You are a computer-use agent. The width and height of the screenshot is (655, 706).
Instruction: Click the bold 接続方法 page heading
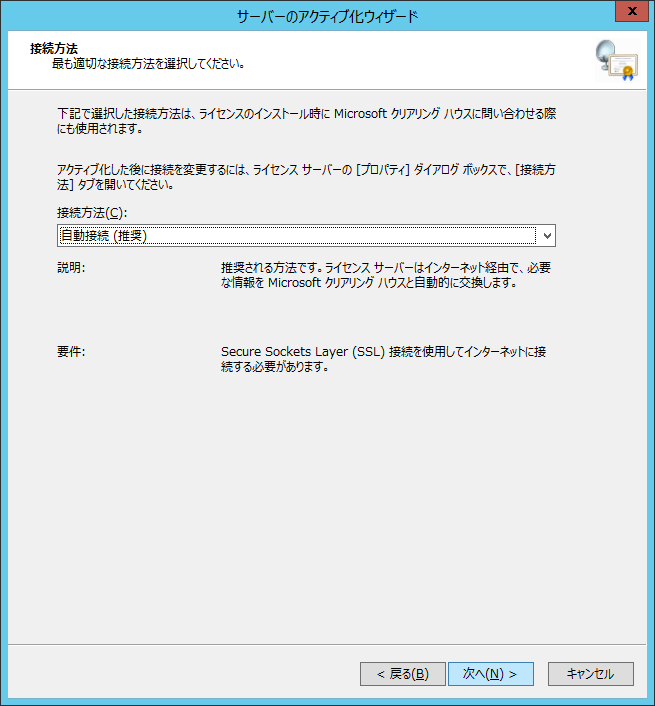pyautogui.click(x=54, y=48)
